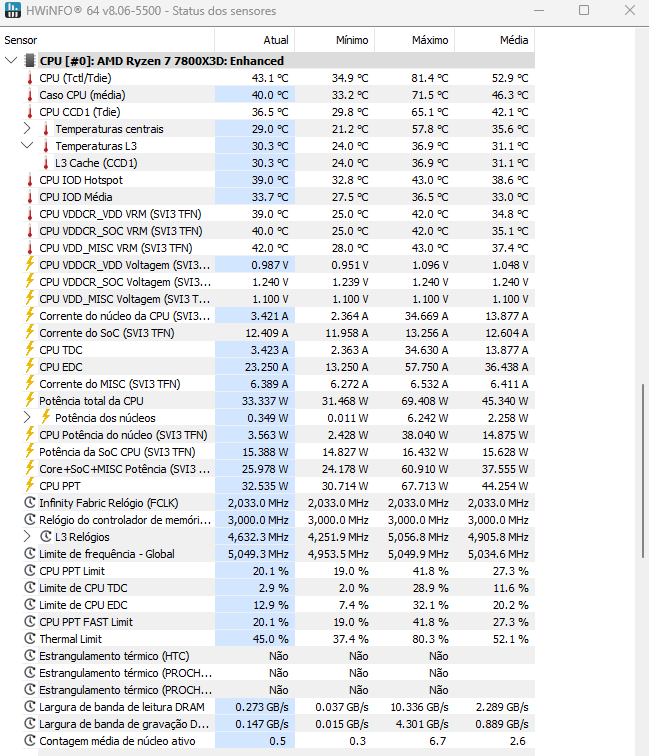Click the 10.336 GB/s maximum DRAM read value

(419, 707)
